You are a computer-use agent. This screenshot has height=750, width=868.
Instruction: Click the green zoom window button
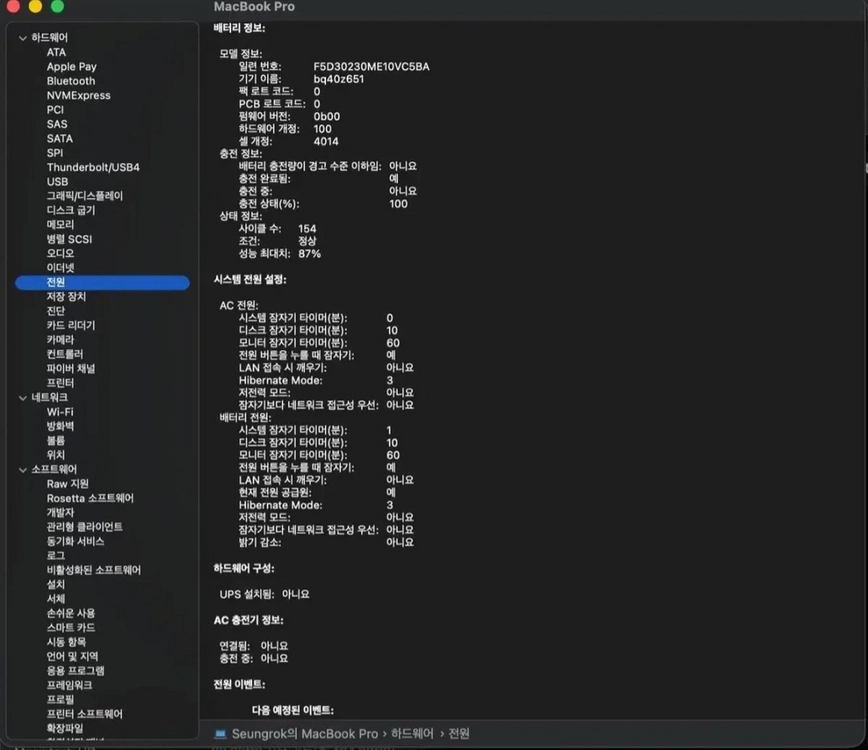pos(58,6)
